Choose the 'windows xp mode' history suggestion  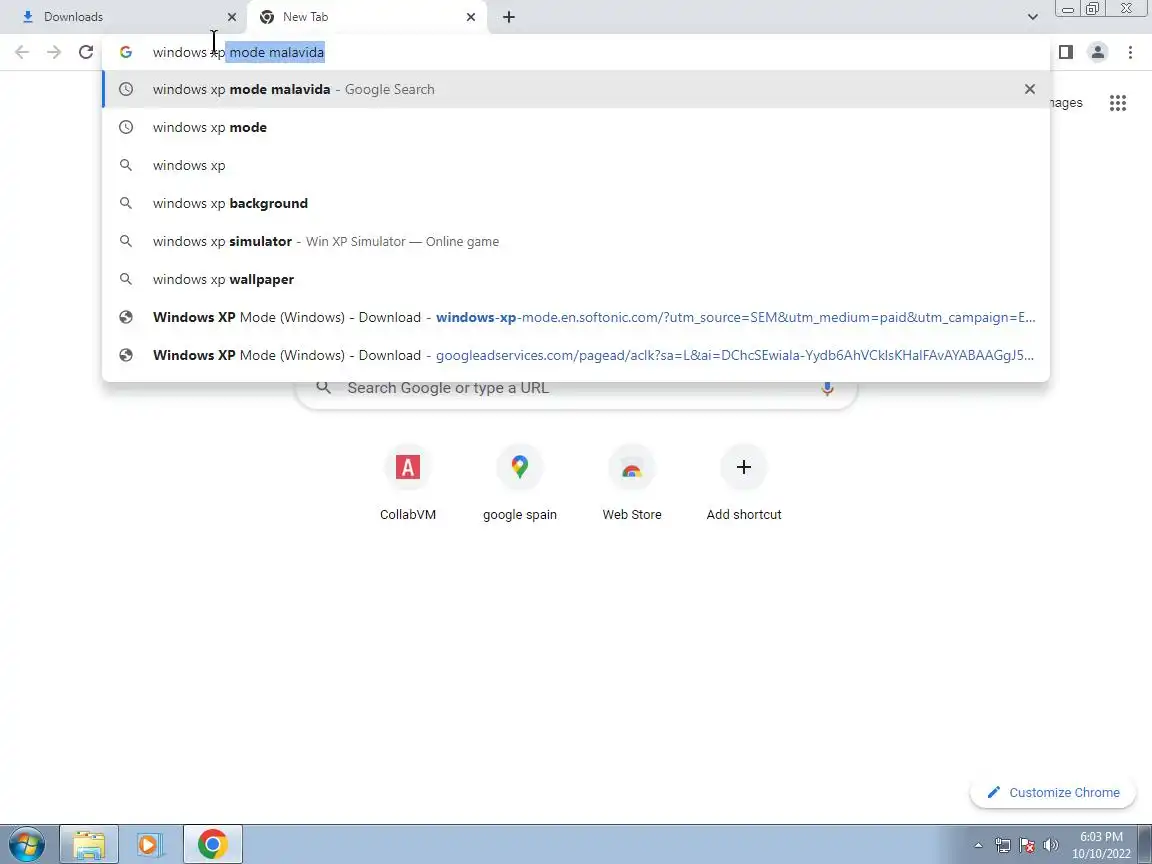click(576, 127)
